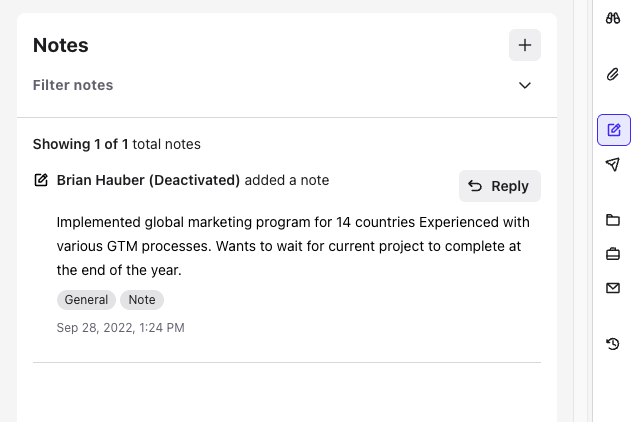Viewport: 633px width, 422px height.
Task: Expand the Filter notes chevron
Action: 525,85
